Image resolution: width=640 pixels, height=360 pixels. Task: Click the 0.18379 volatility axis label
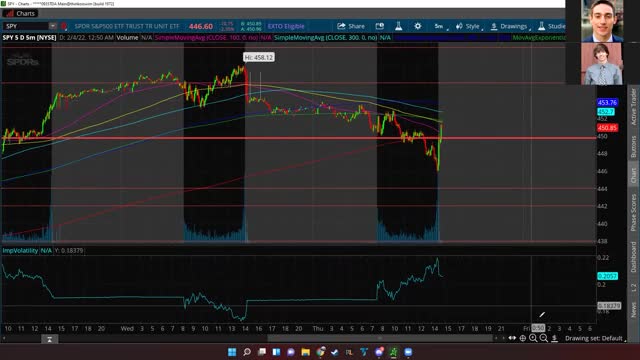(x=609, y=305)
